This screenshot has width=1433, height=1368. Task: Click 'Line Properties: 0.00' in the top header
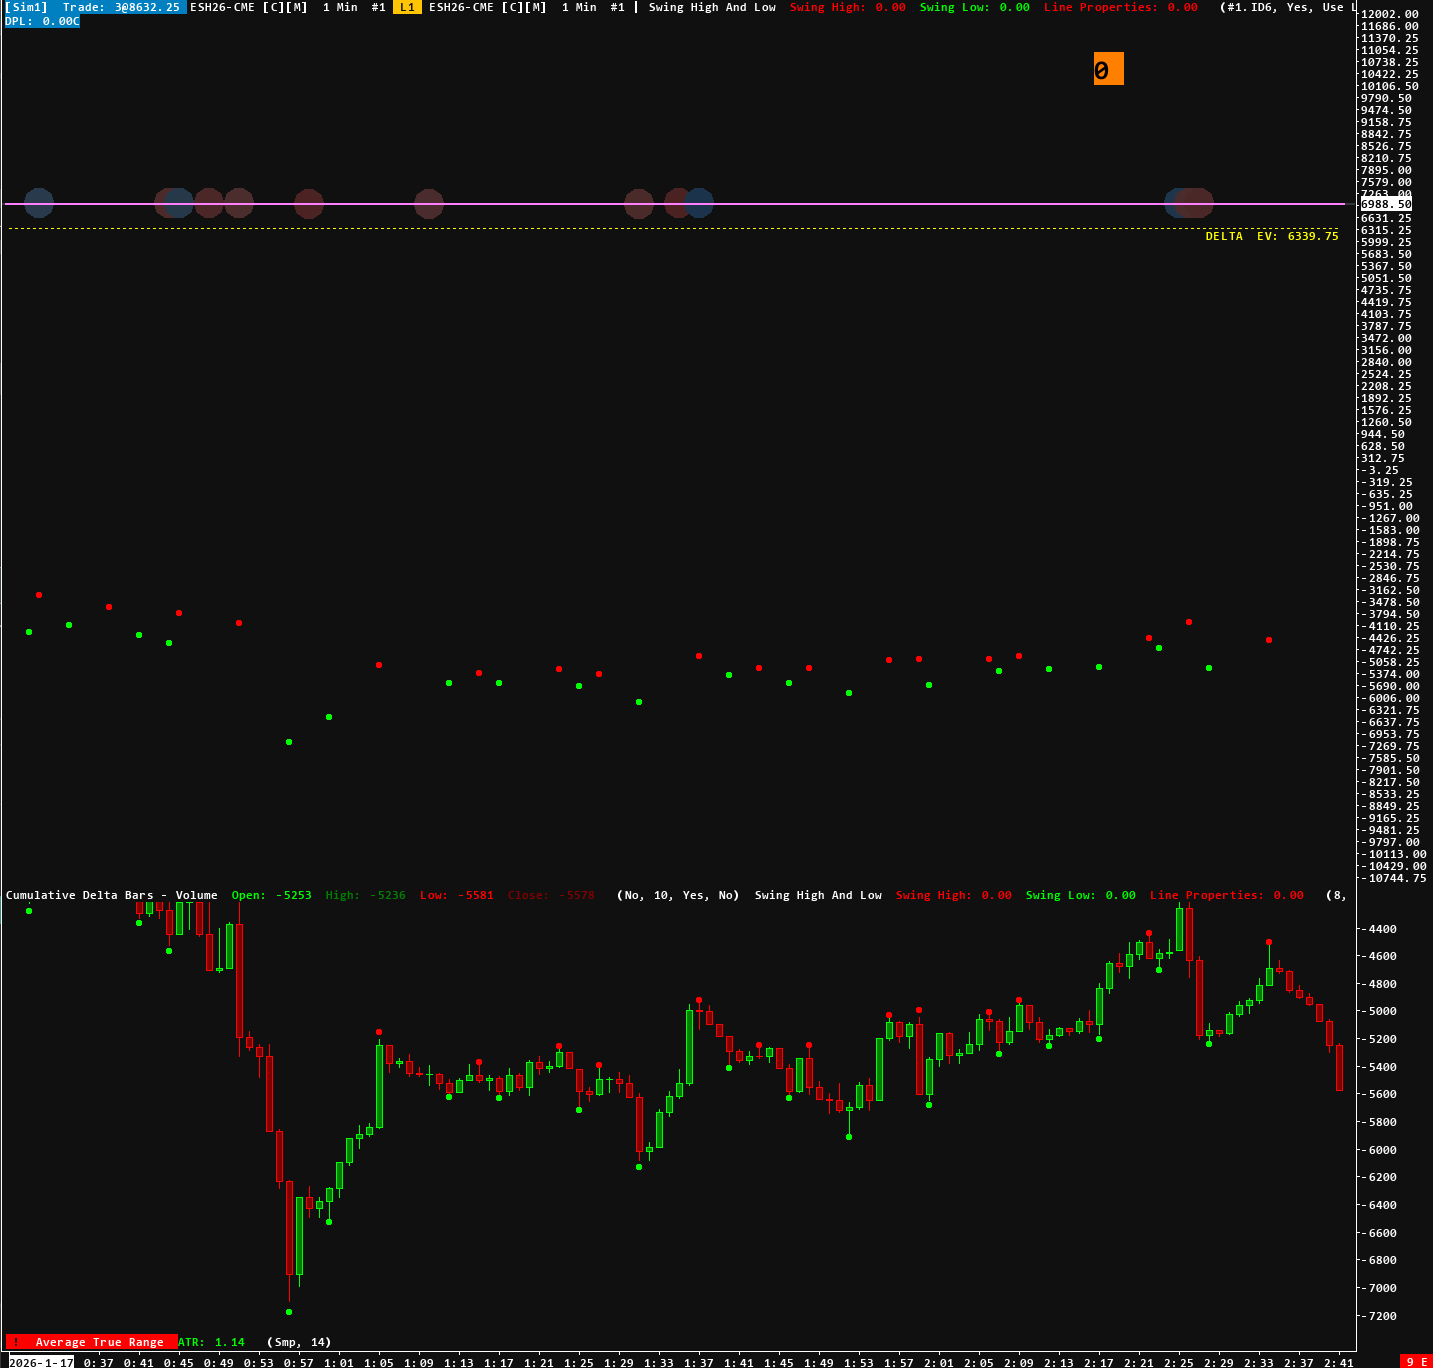(1121, 7)
